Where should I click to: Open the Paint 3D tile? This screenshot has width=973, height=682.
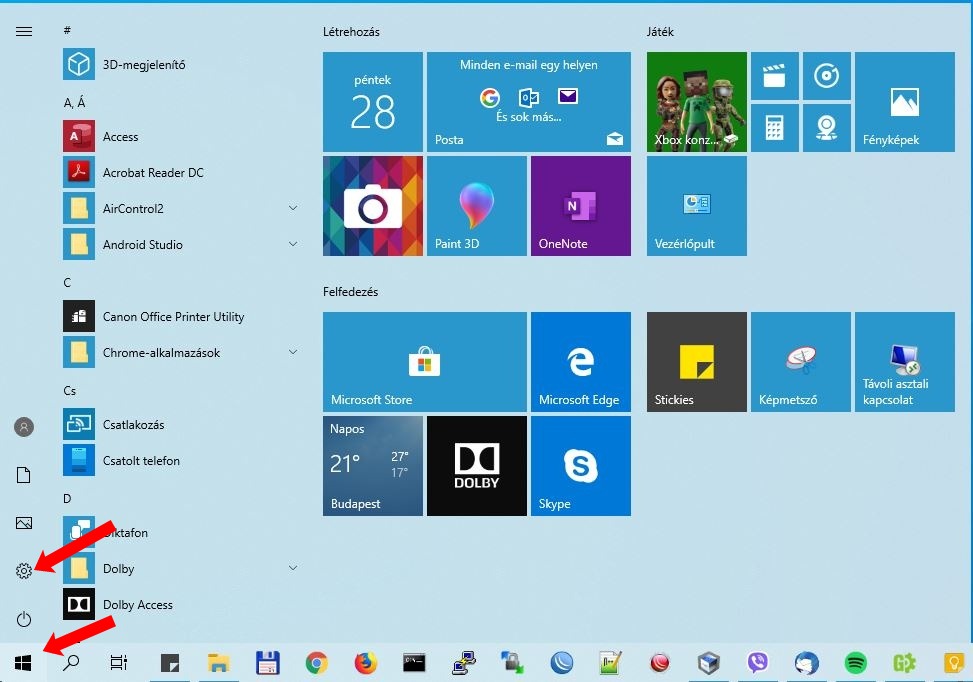[x=476, y=205]
